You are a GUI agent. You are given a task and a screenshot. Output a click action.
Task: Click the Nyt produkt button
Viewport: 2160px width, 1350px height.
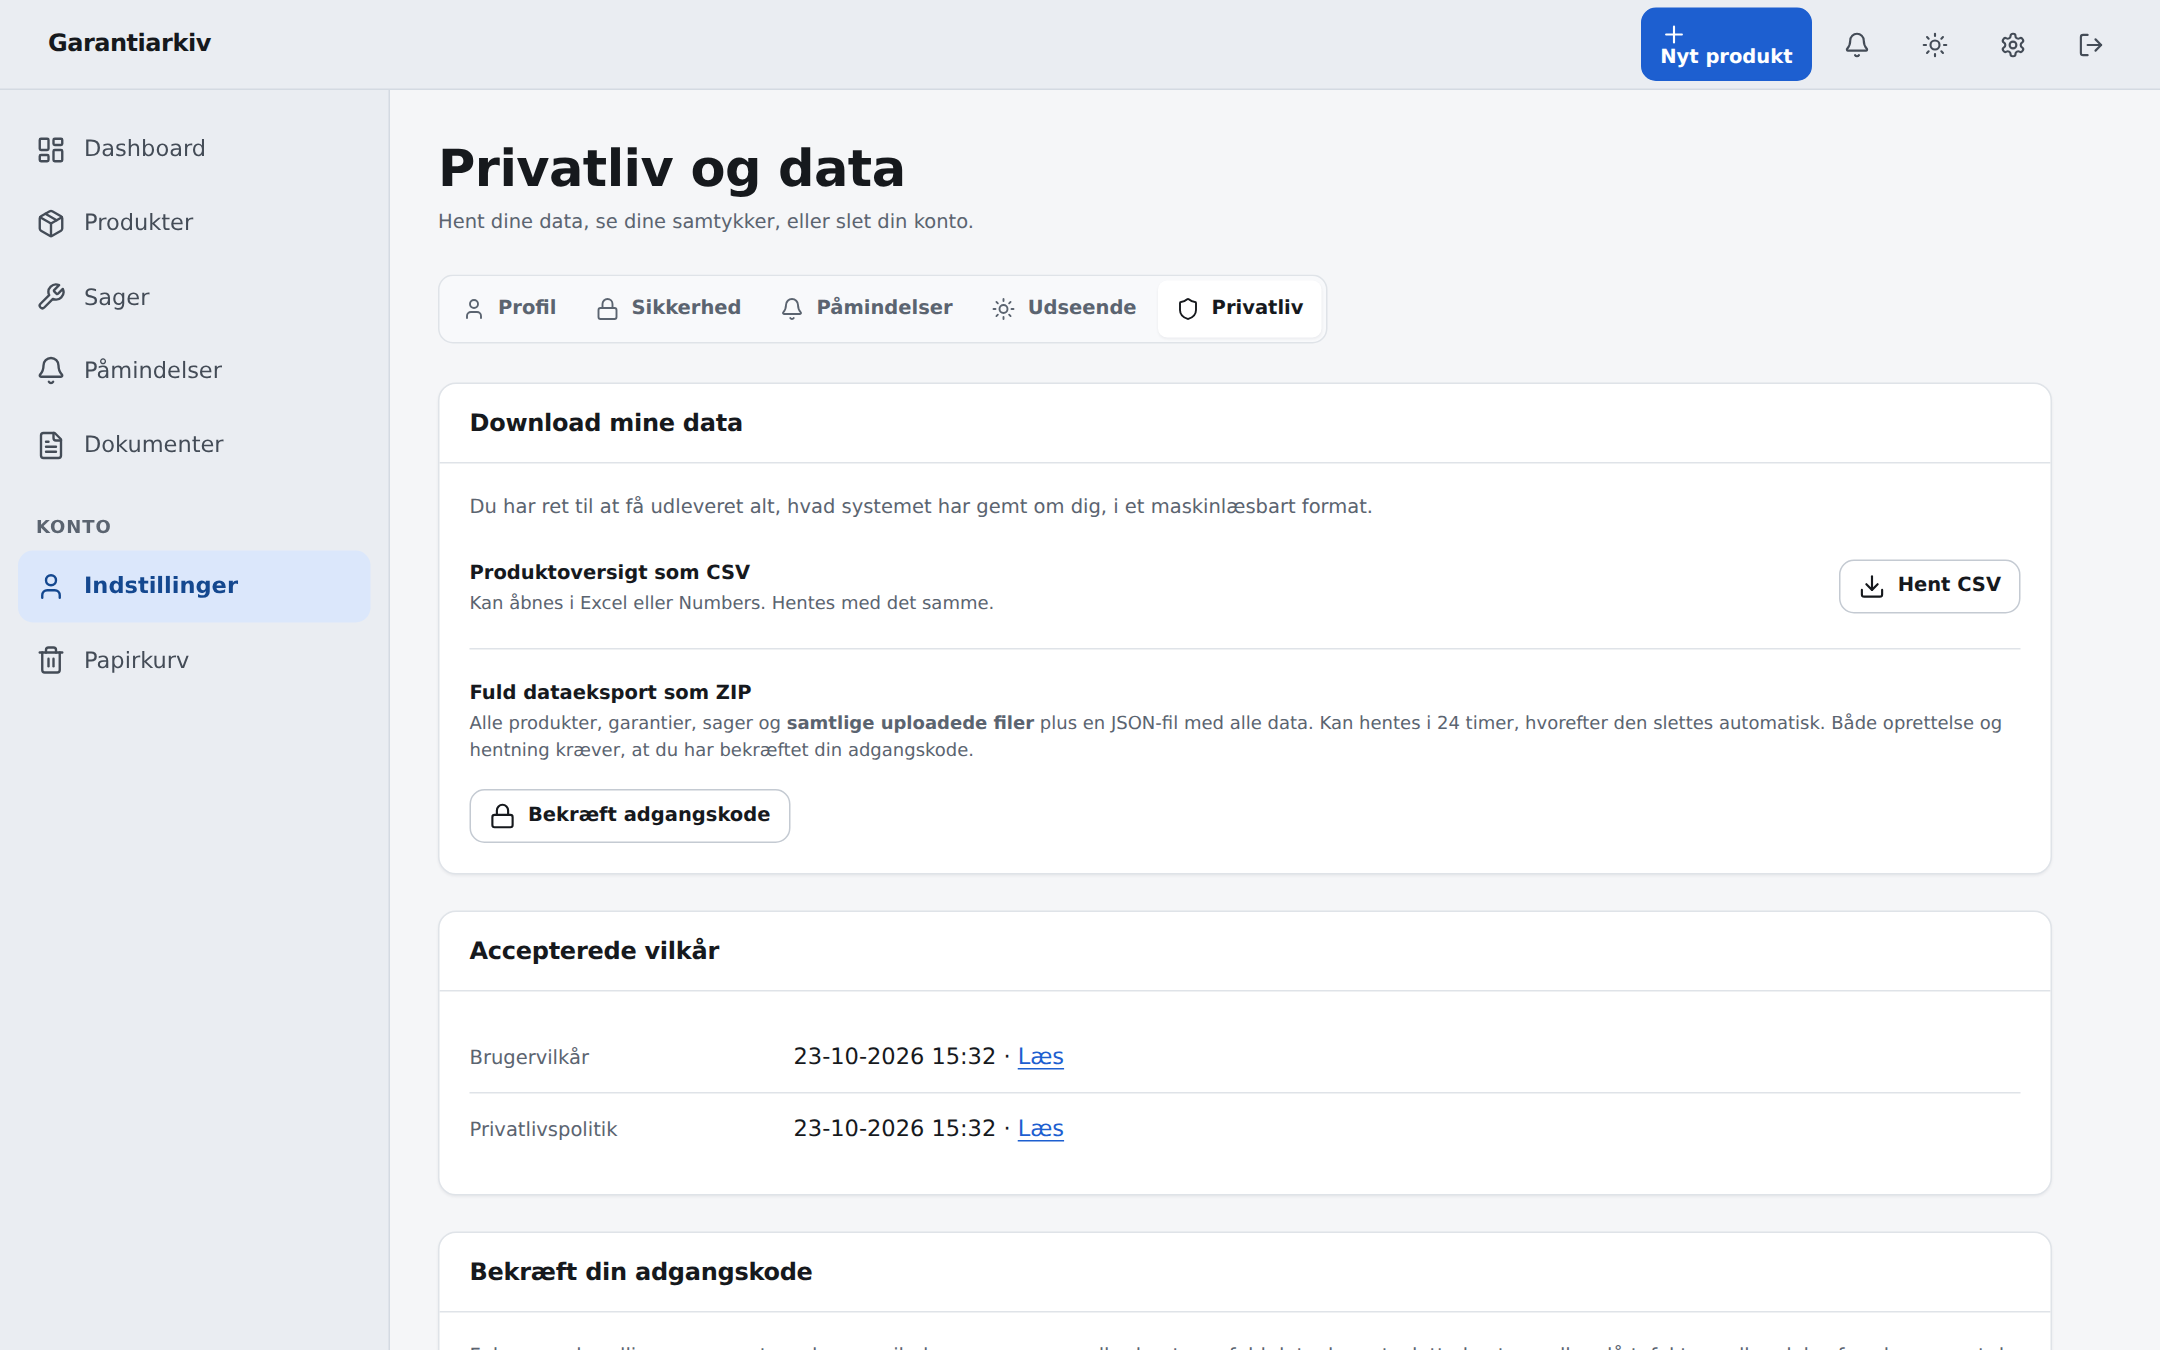click(1726, 44)
